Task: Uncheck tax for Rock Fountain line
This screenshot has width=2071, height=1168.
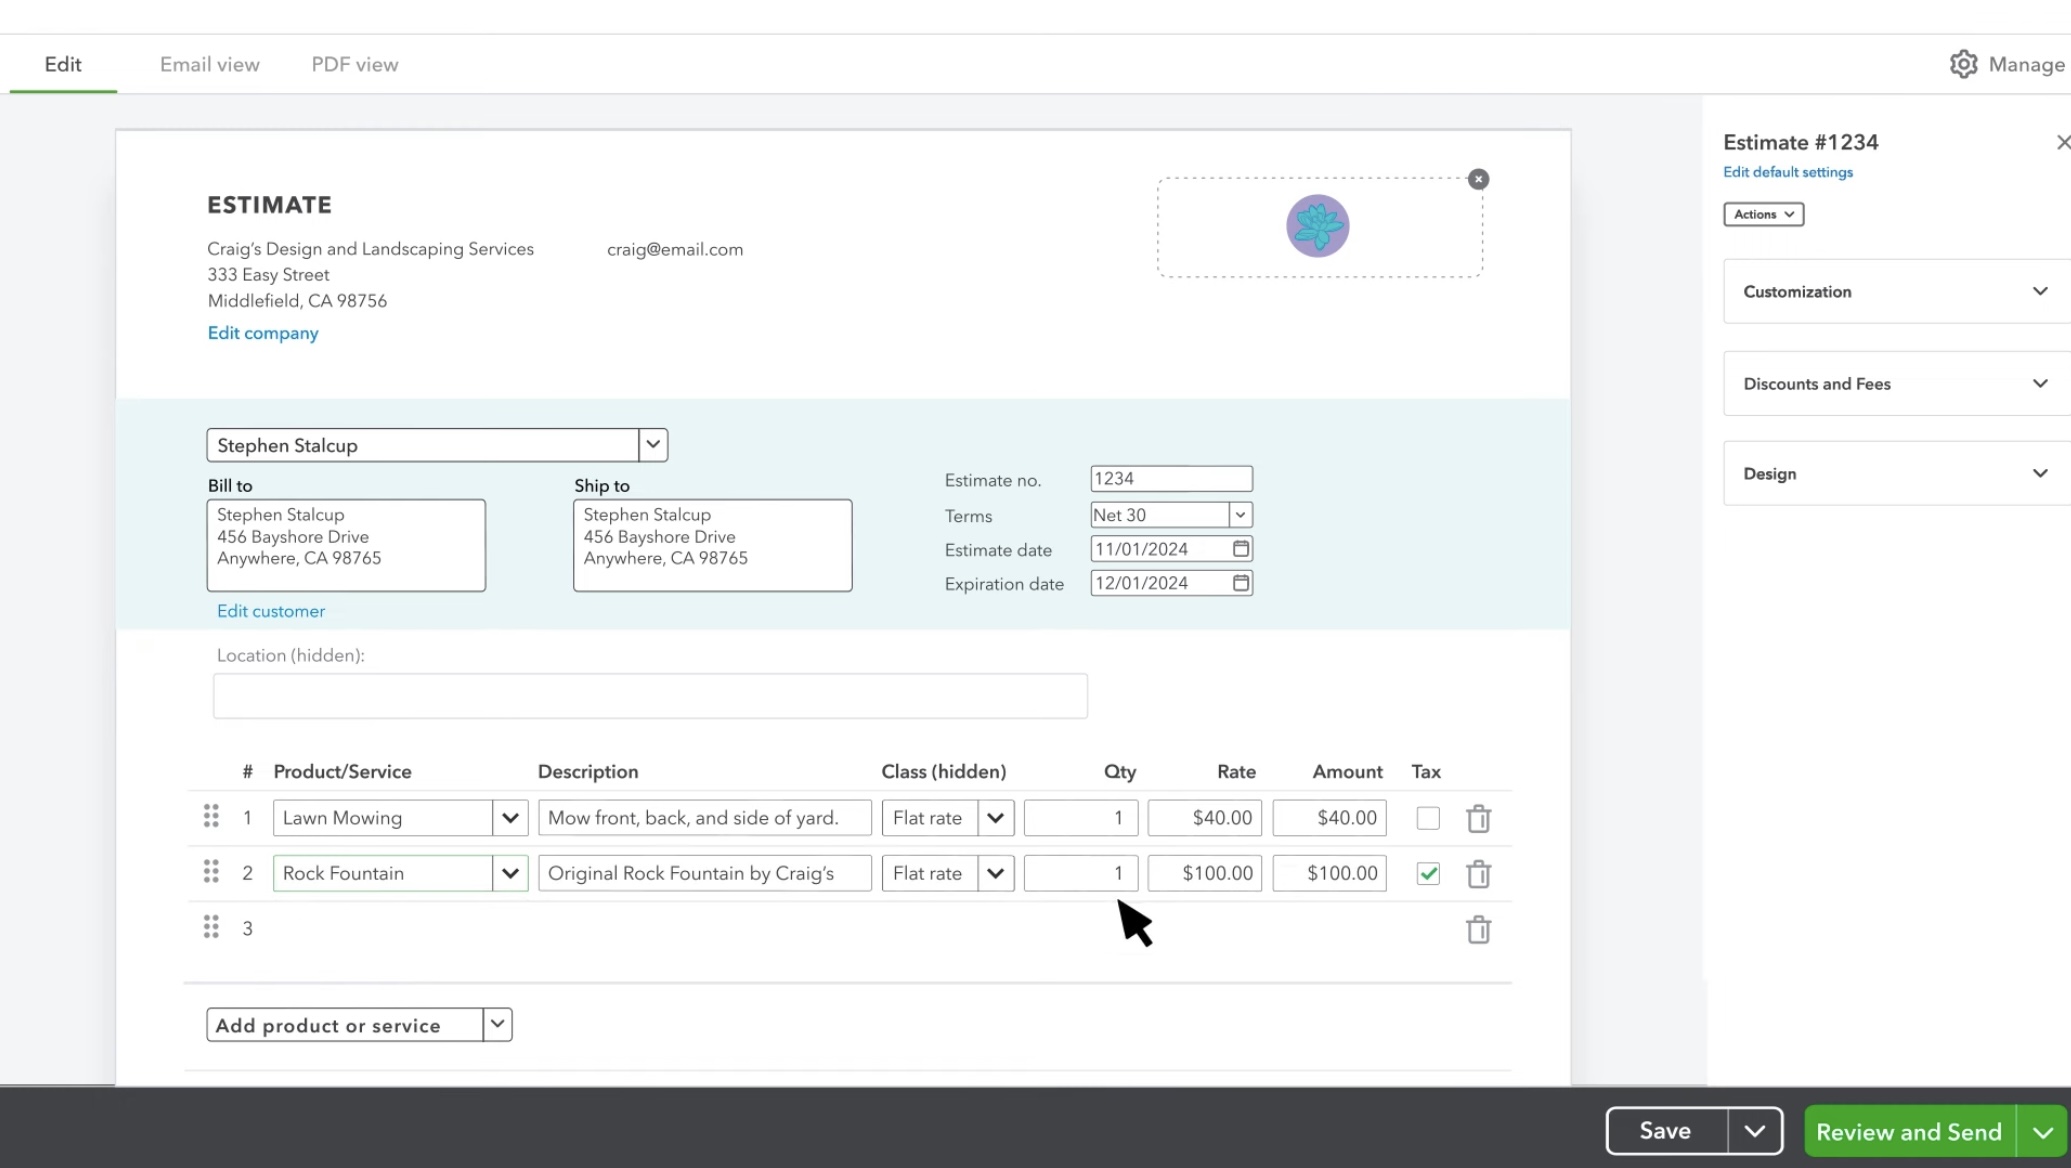Action: [x=1428, y=874]
